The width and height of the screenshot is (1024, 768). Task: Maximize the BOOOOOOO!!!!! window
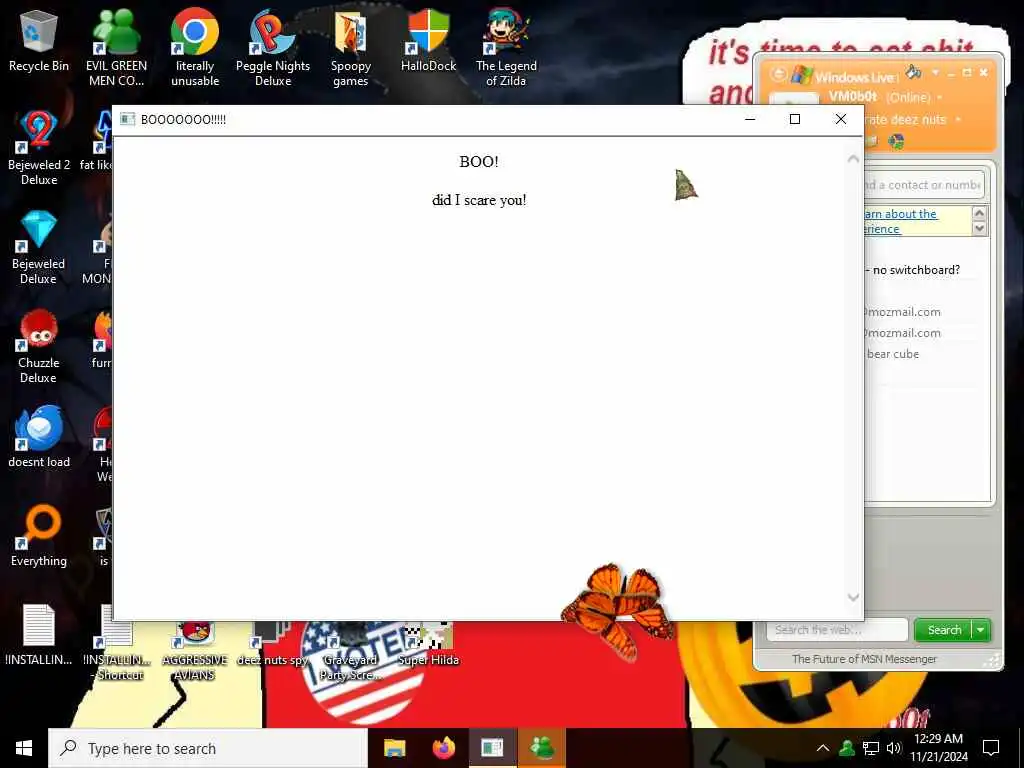point(795,119)
